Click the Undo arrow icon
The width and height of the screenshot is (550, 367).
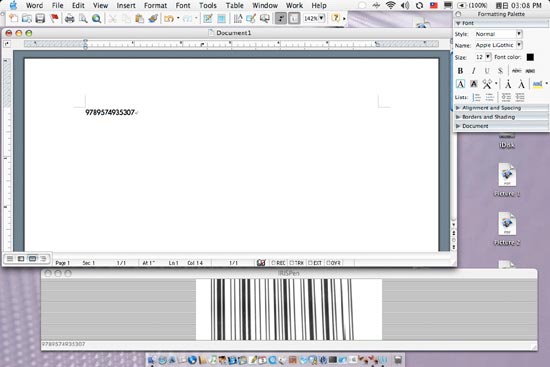pos(169,18)
